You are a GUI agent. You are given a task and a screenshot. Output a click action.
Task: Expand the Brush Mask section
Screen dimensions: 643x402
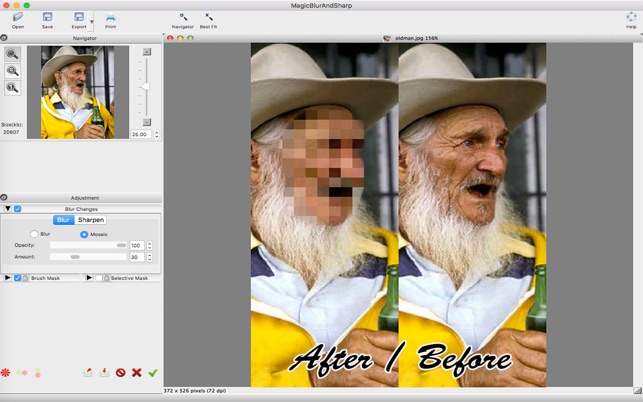pos(7,278)
